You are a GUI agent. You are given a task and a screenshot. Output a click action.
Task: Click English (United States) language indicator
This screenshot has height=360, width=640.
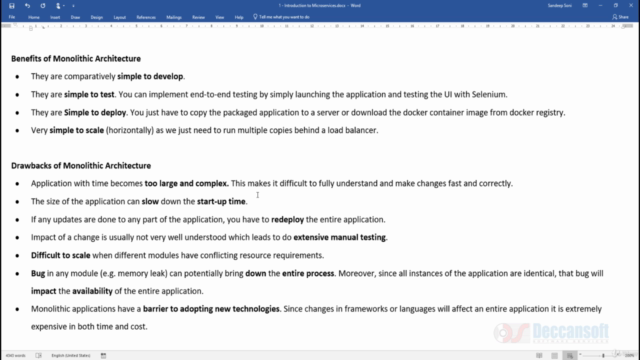click(71, 356)
